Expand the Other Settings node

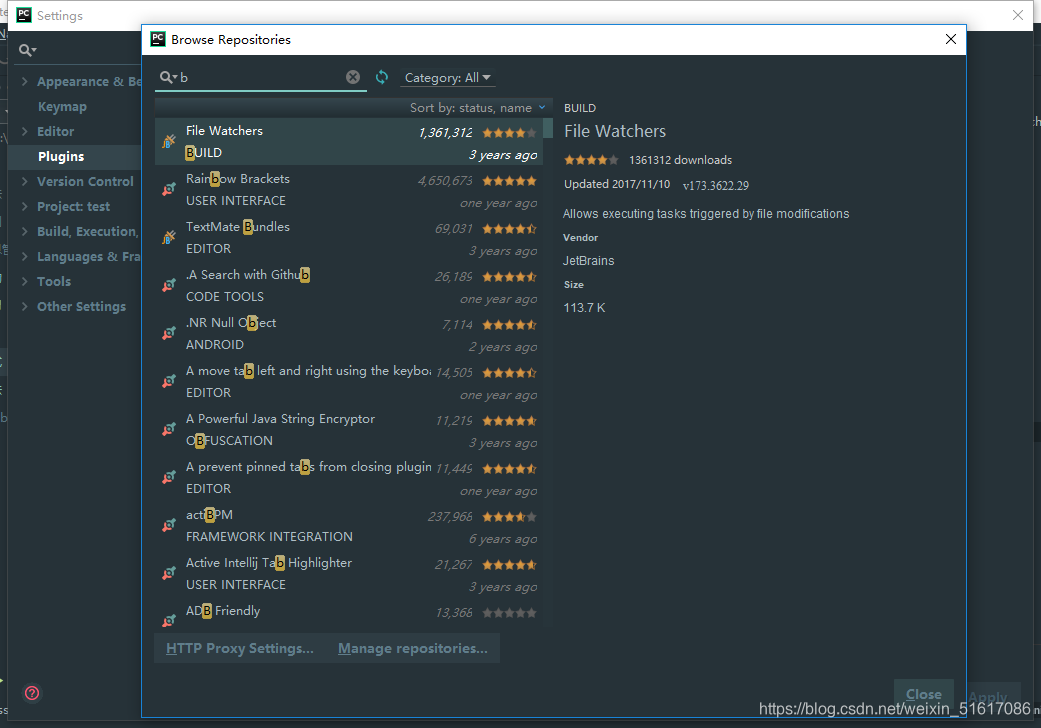coord(25,306)
